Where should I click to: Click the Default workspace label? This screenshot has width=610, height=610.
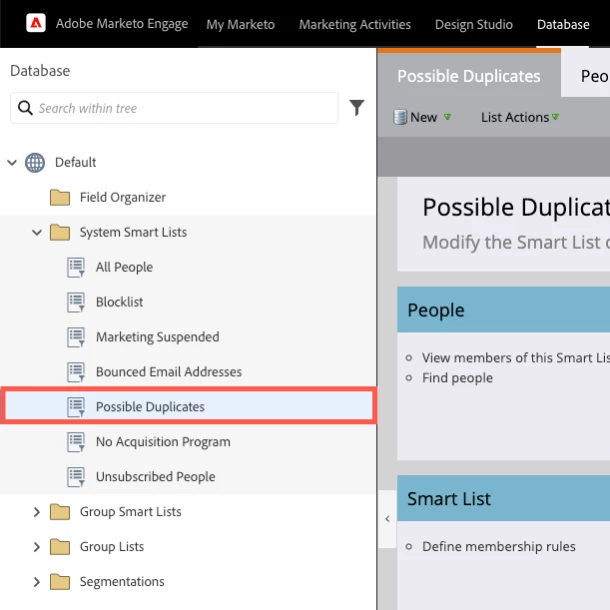point(75,162)
